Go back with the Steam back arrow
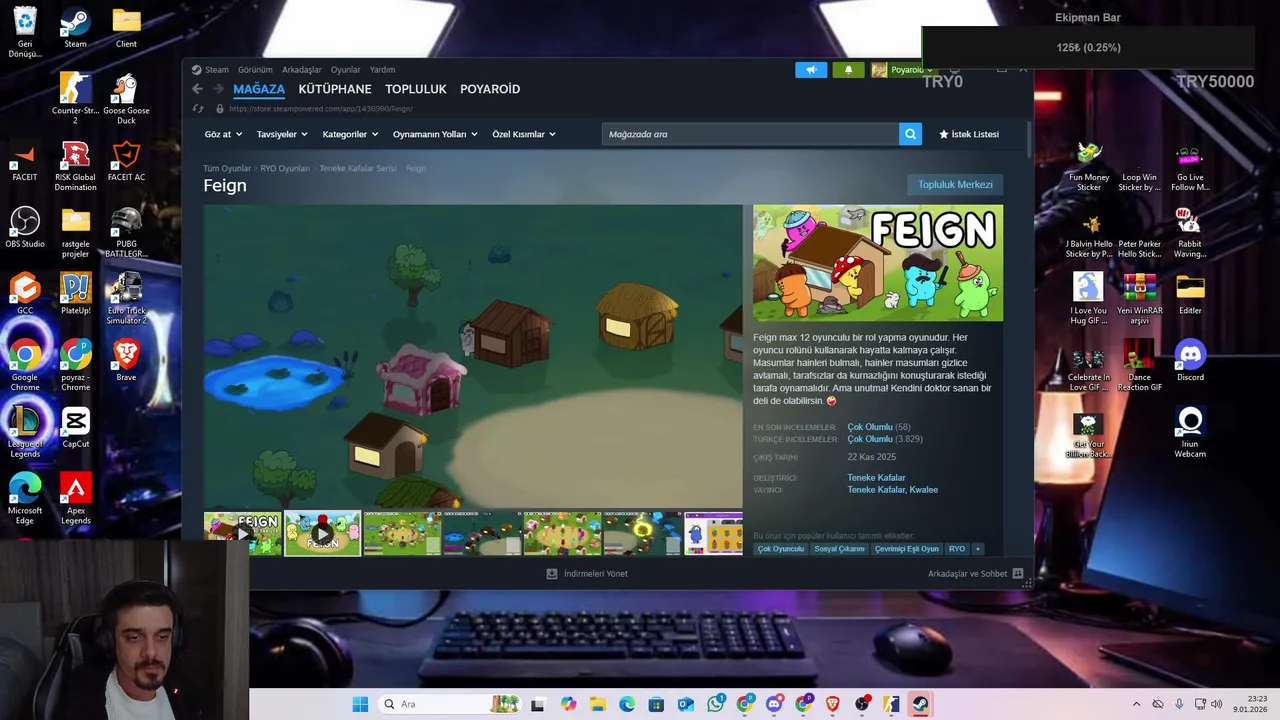Image resolution: width=1280 pixels, height=720 pixels. click(197, 89)
